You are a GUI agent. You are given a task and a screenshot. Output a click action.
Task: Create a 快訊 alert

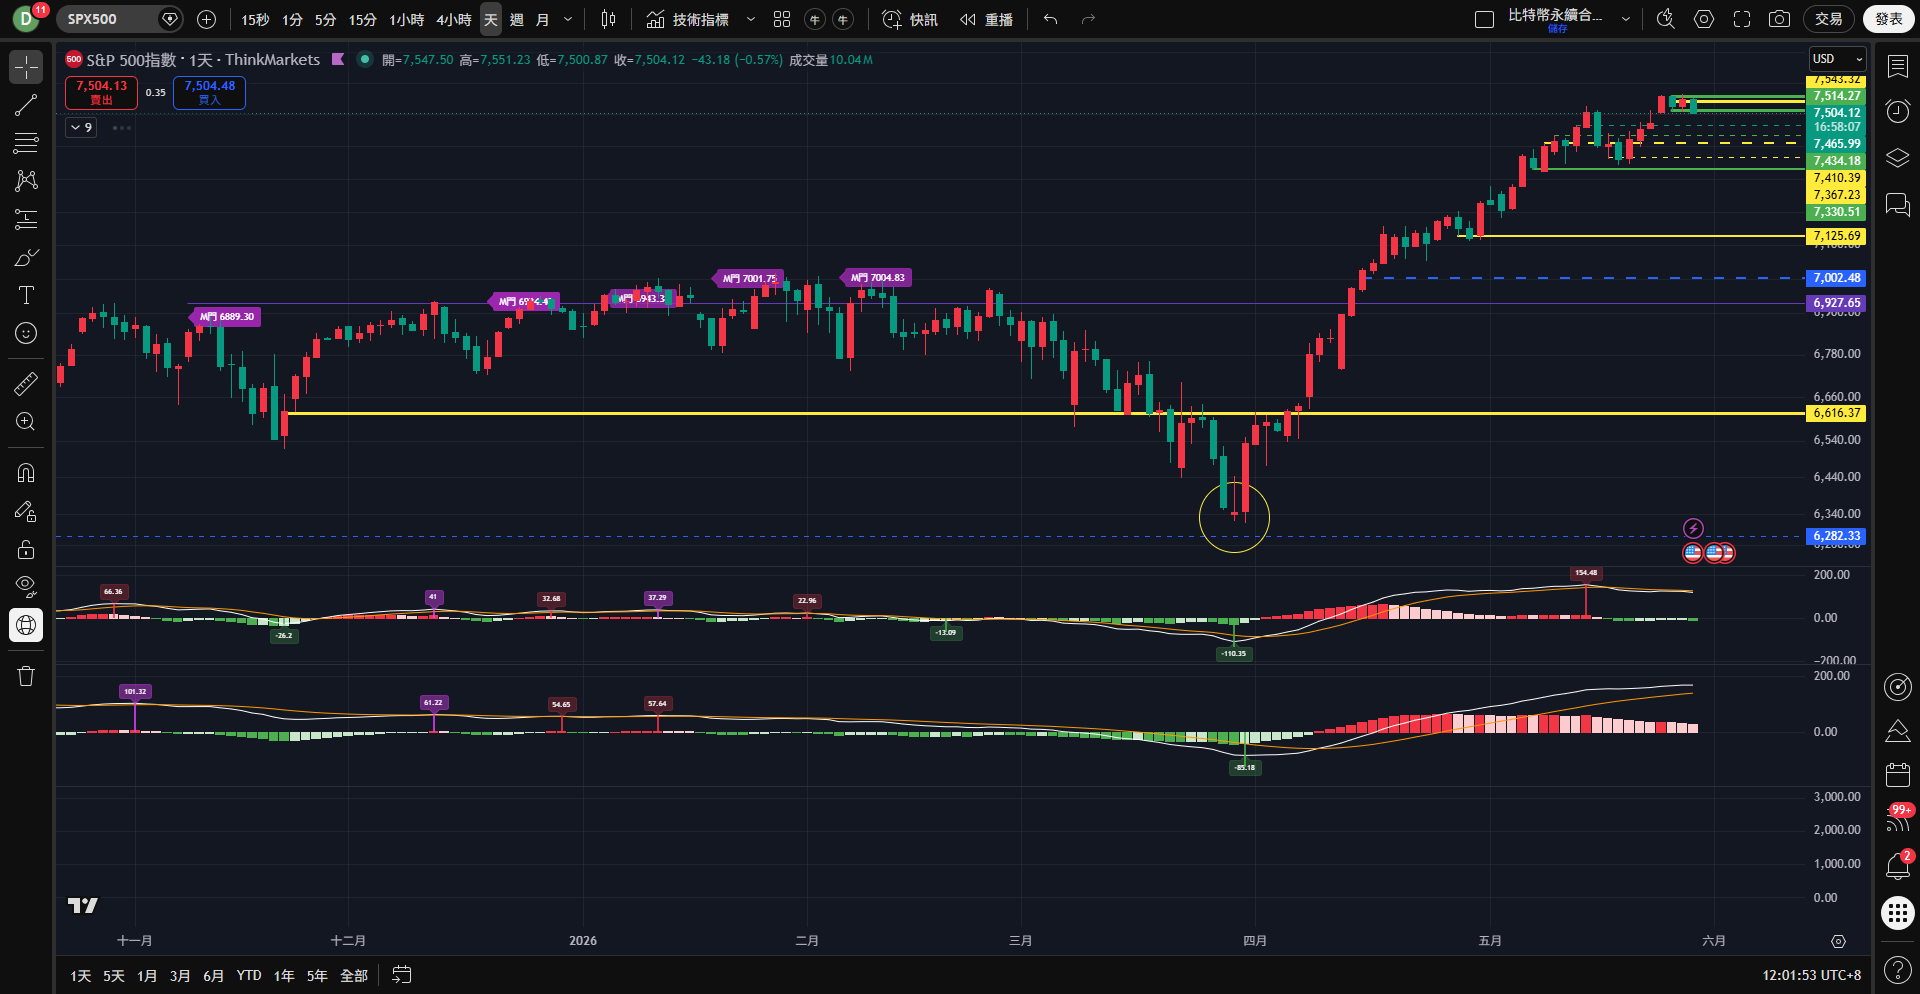910,19
